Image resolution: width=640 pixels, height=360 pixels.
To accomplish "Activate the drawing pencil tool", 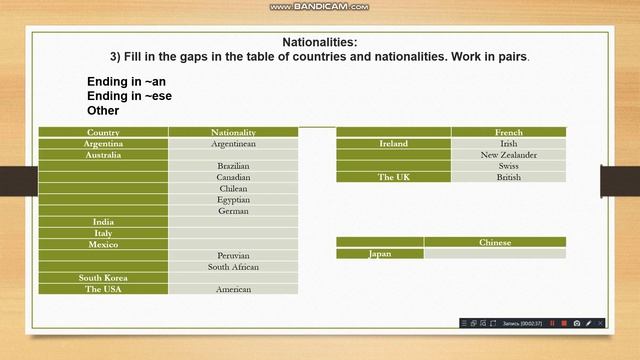I will pos(589,323).
